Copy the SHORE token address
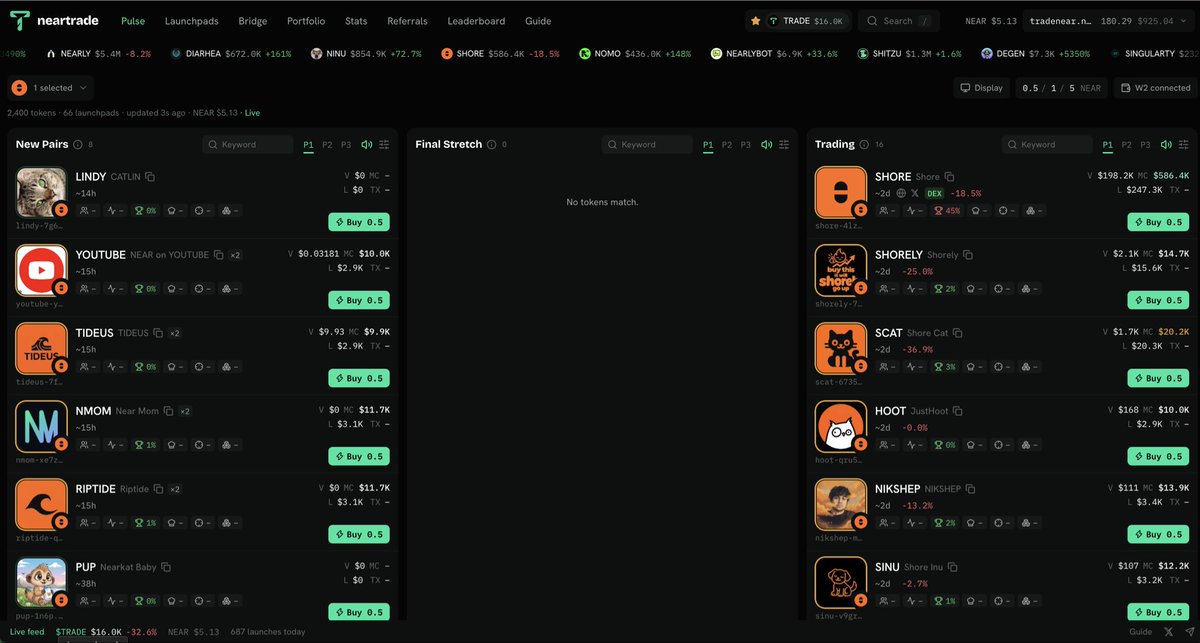Image resolution: width=1200 pixels, height=643 pixels. click(950, 177)
